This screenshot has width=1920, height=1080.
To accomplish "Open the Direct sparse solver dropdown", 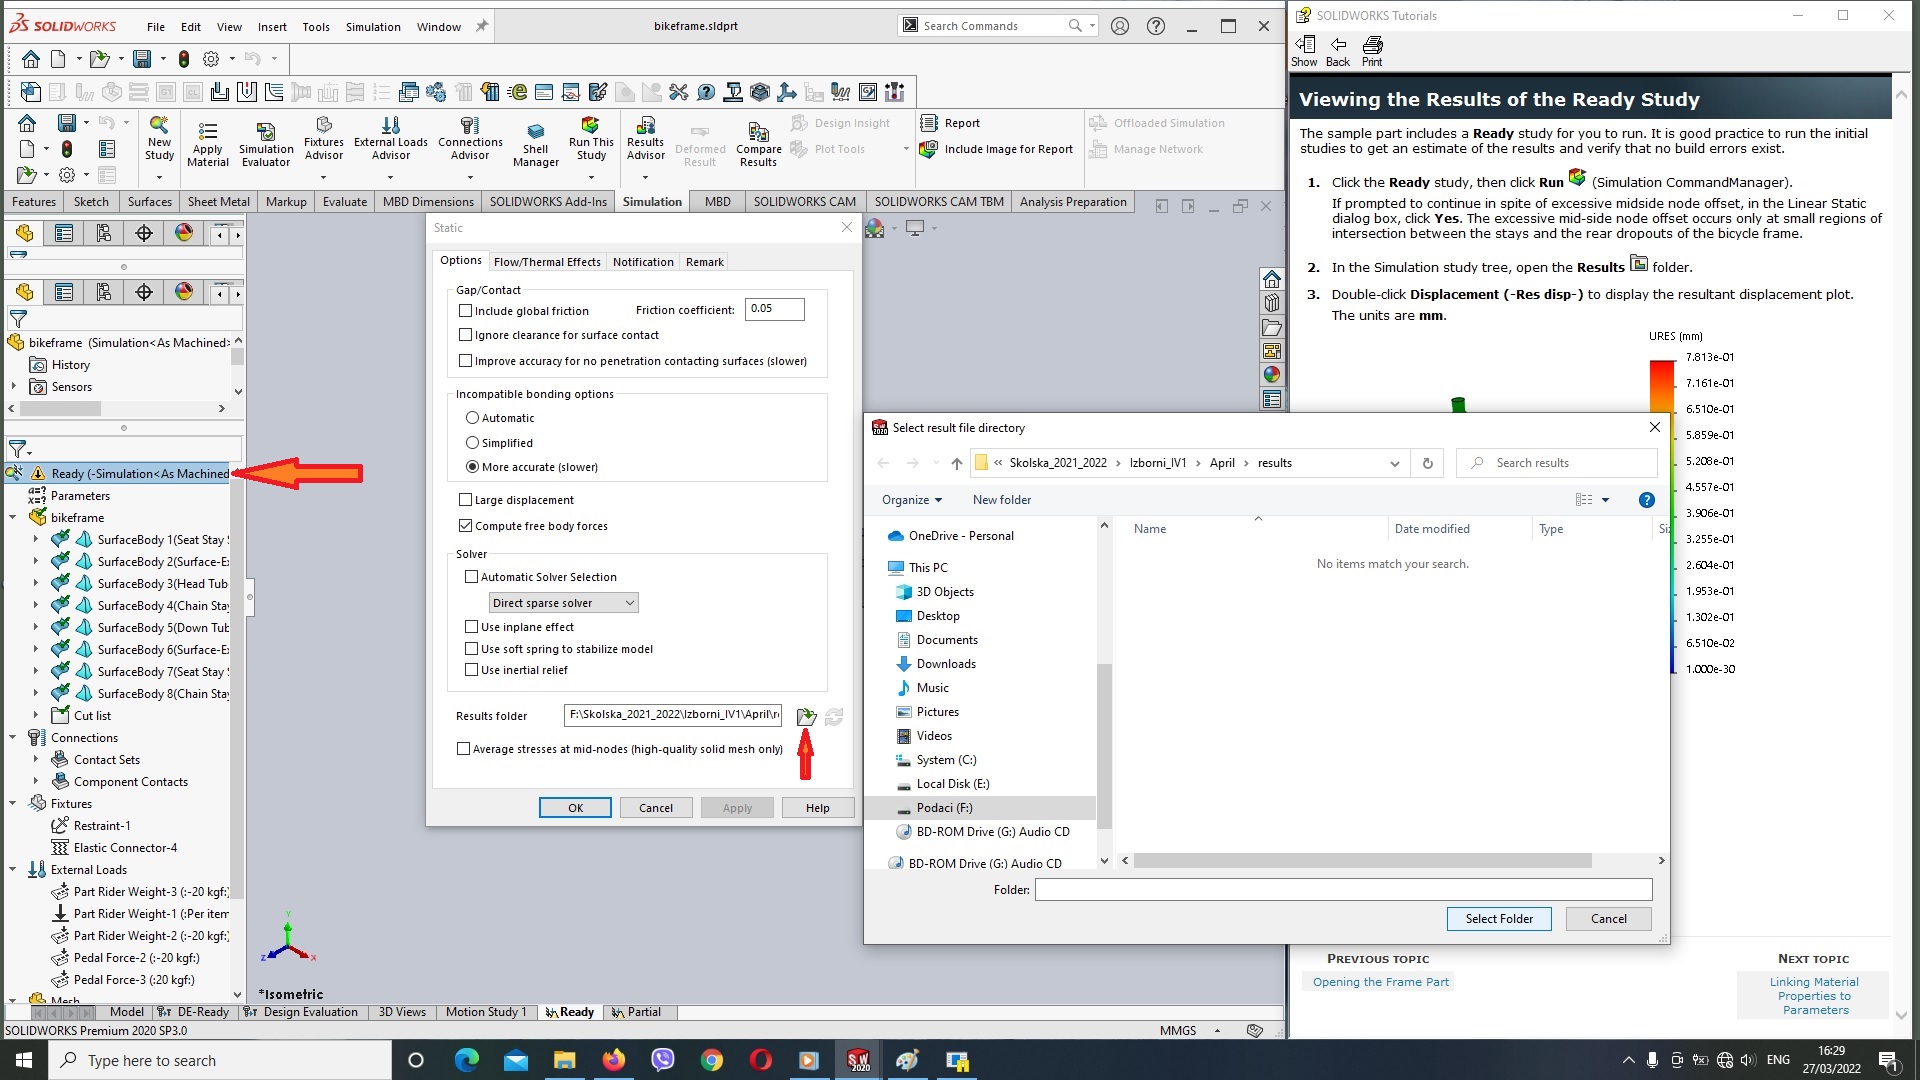I will (x=563, y=603).
